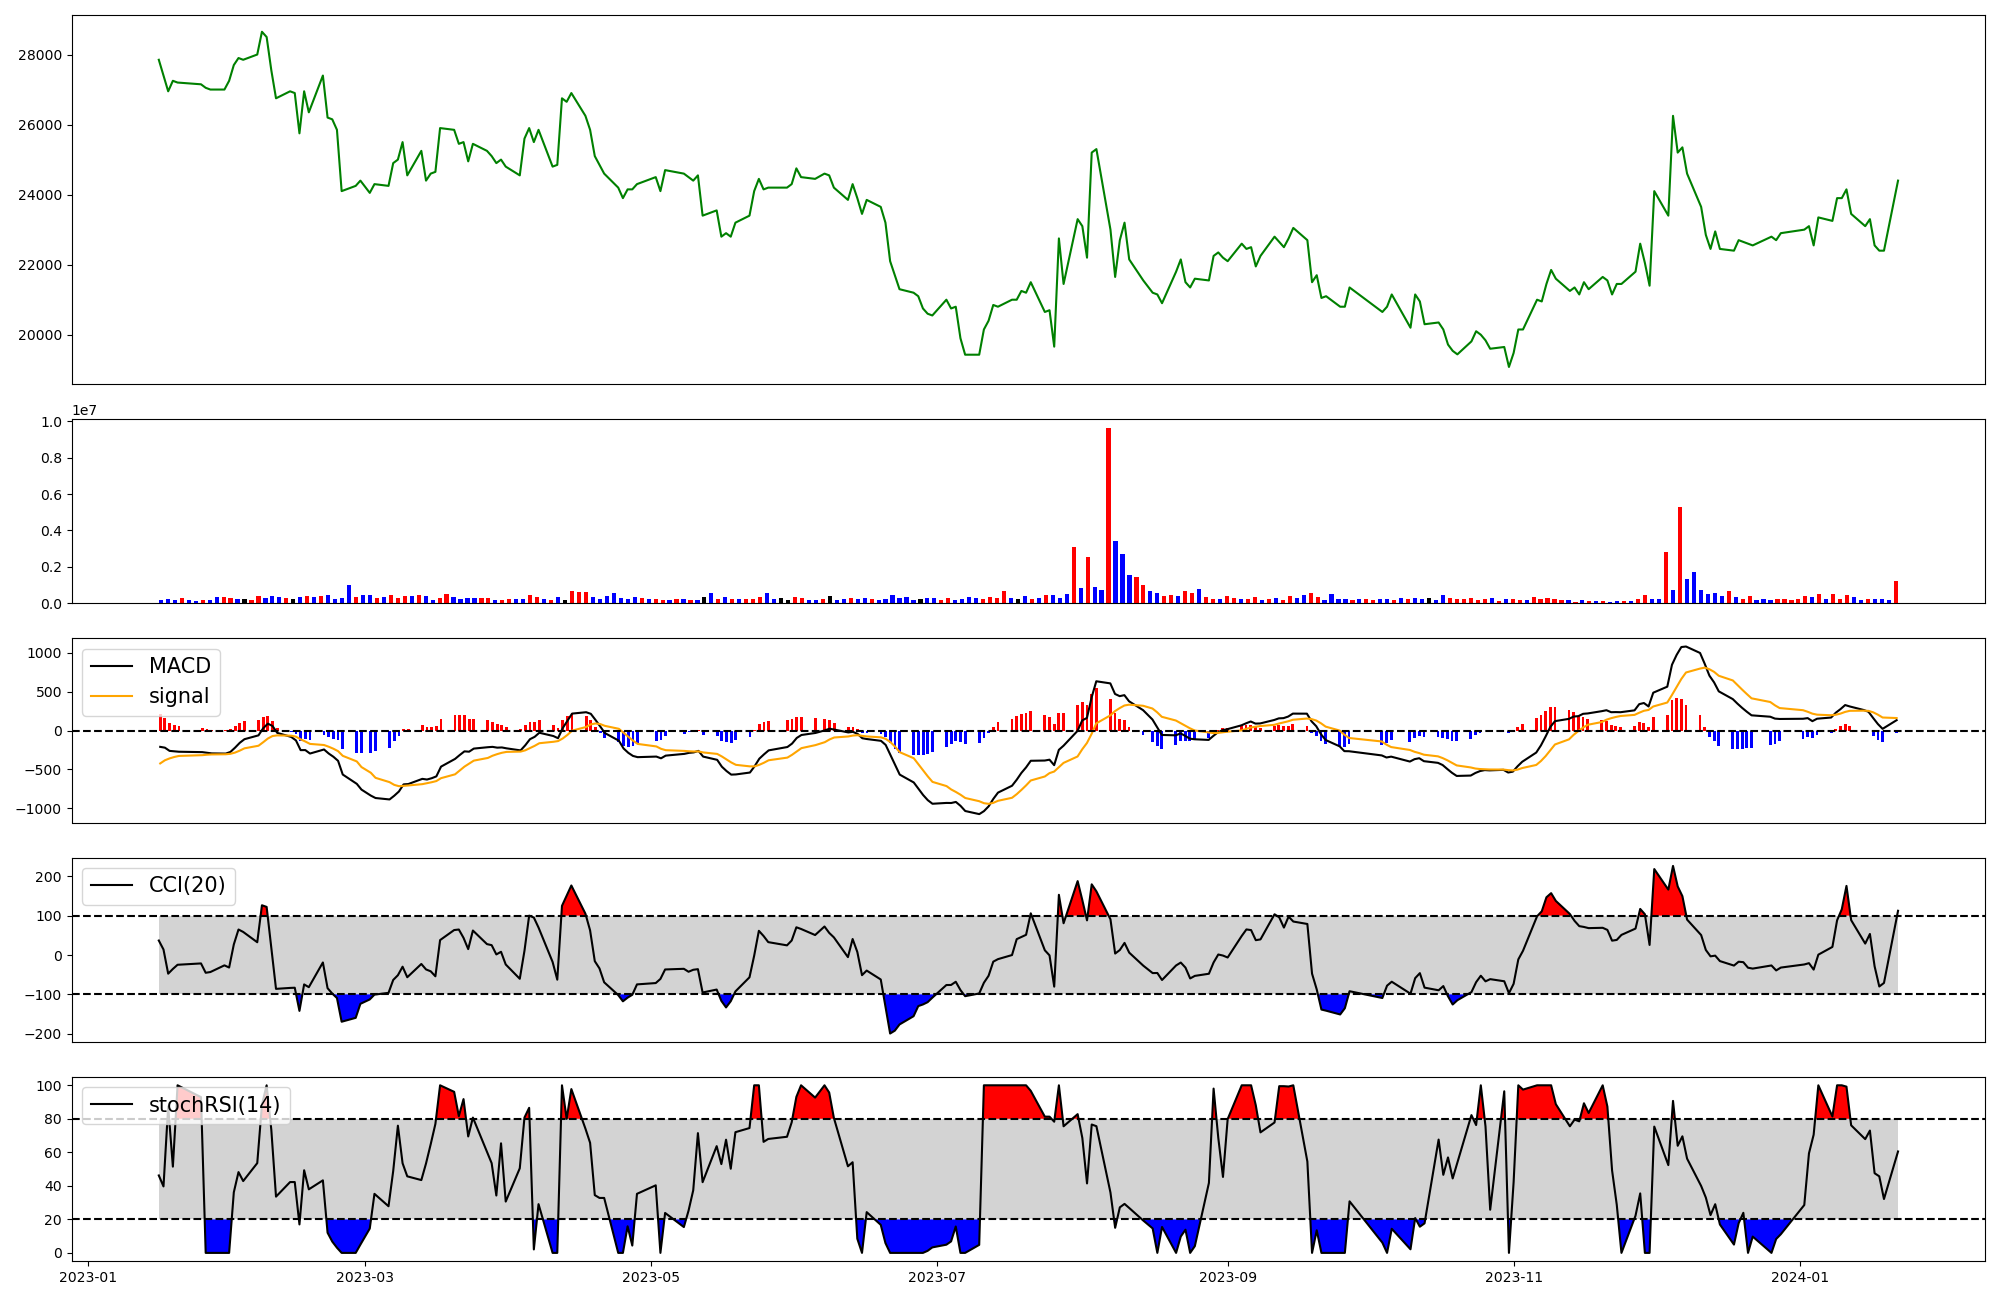This screenshot has width=2000, height=1300.
Task: Click the 2023-09 date tick label
Action: (1228, 1276)
